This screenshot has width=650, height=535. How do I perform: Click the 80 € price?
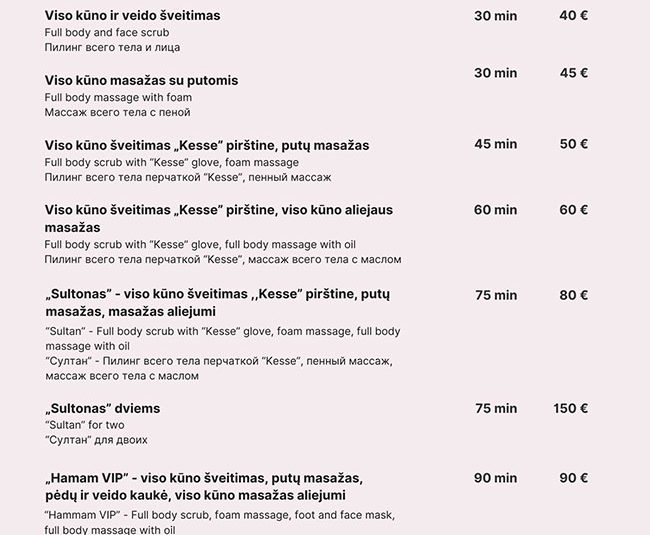coord(574,295)
